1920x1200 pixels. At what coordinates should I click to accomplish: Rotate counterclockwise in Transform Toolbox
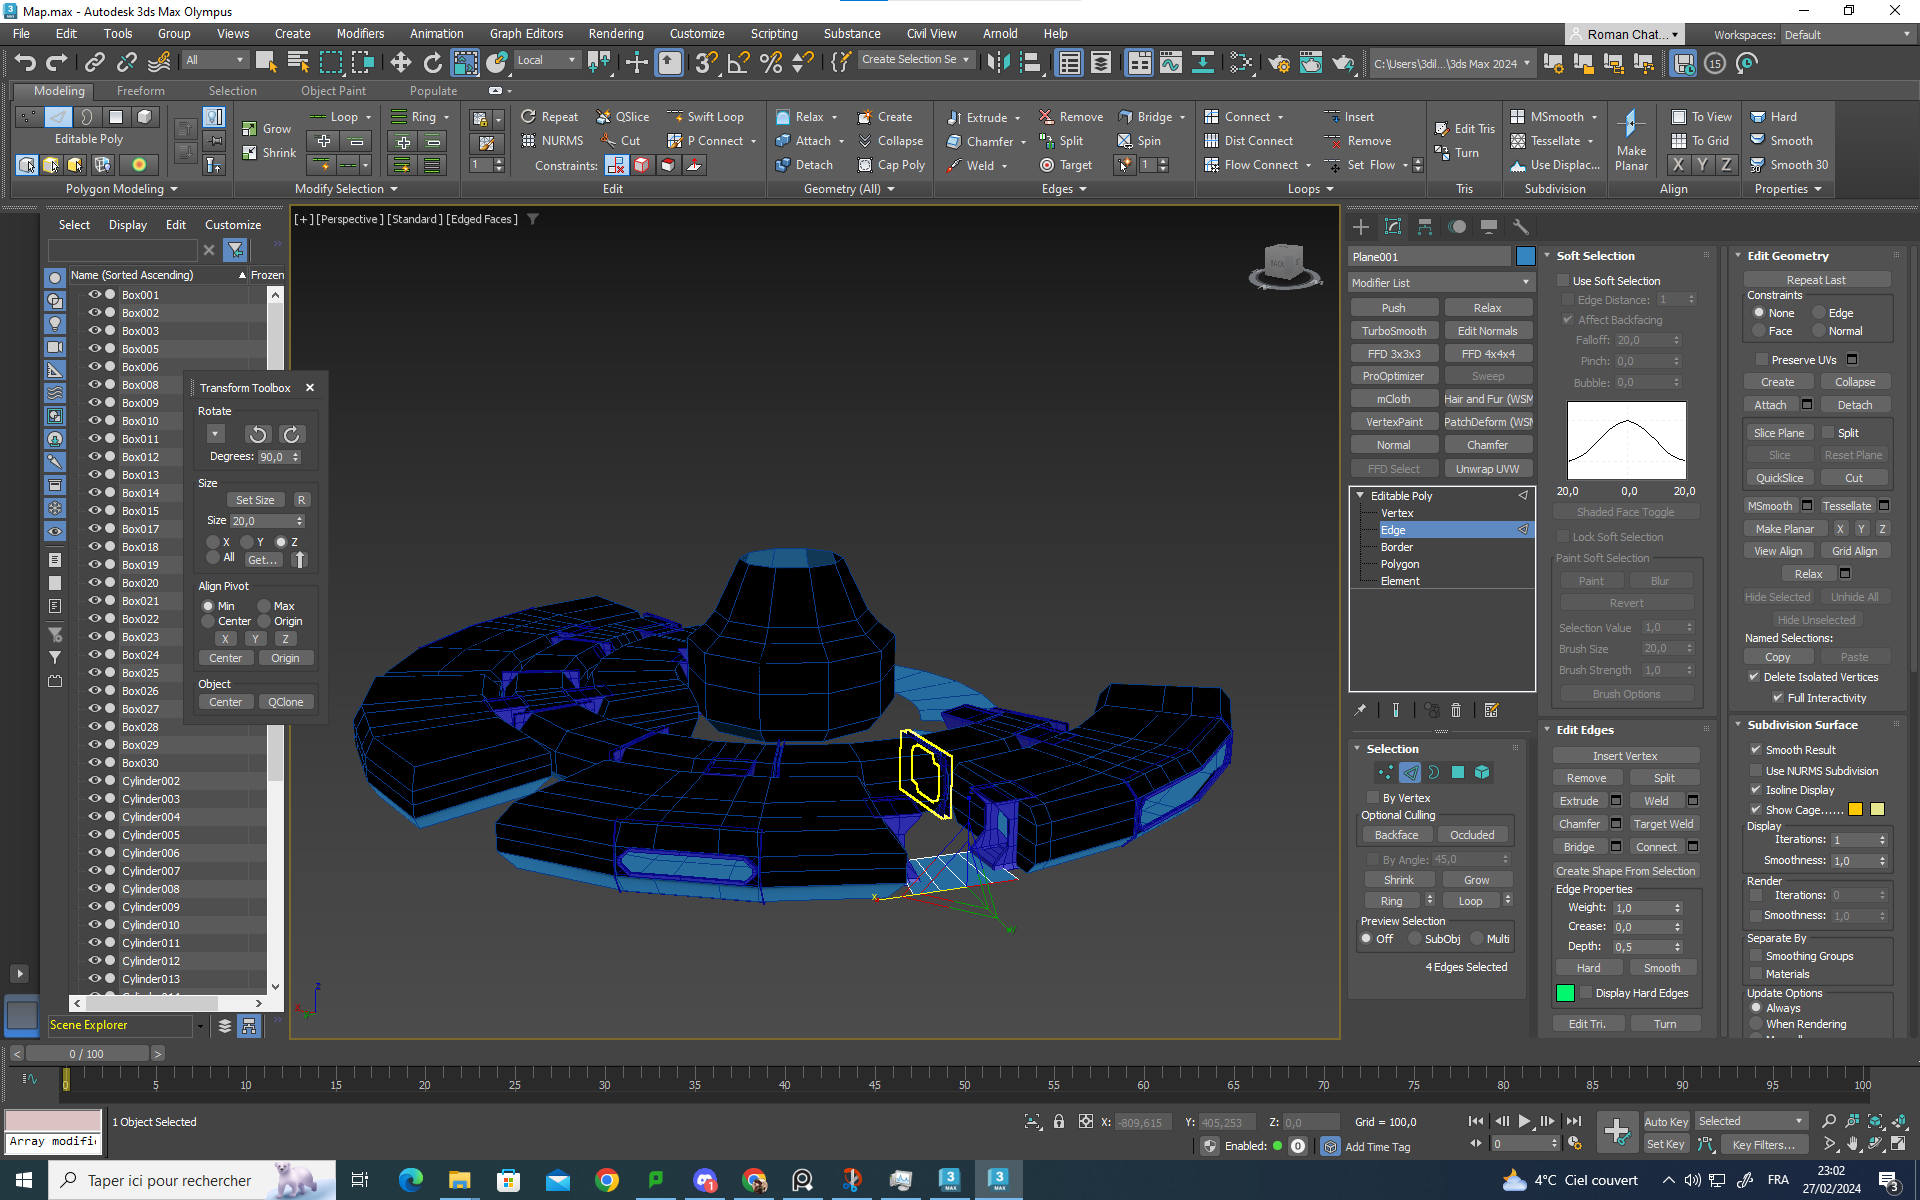pyautogui.click(x=258, y=434)
